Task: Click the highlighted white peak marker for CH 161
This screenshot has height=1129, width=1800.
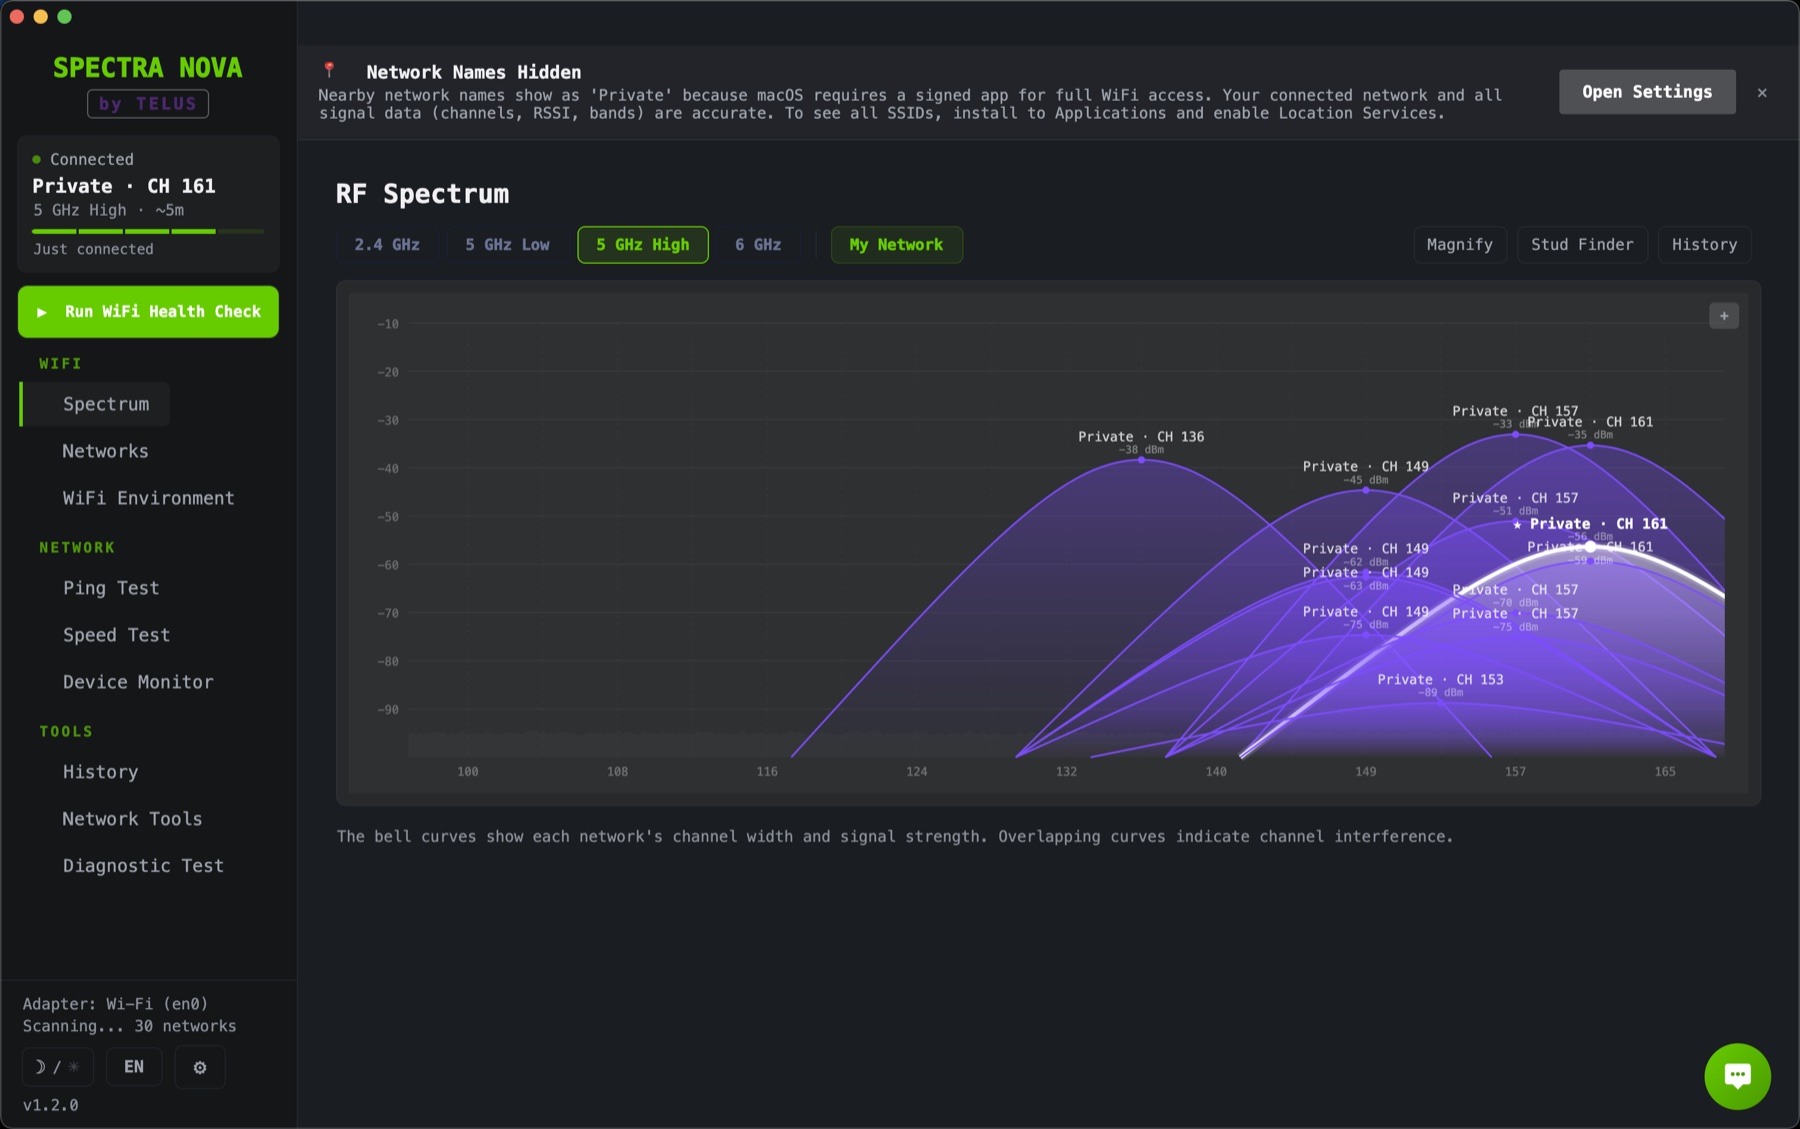Action: coord(1590,547)
